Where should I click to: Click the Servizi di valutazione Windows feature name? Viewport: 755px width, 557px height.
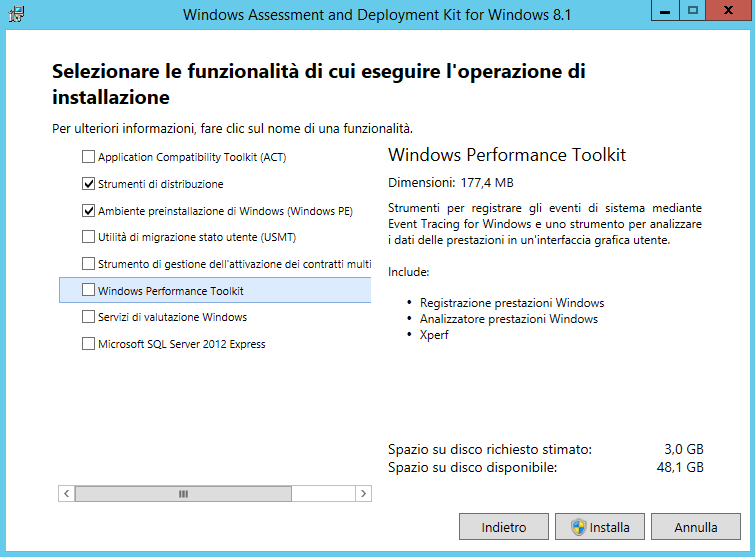click(172, 317)
